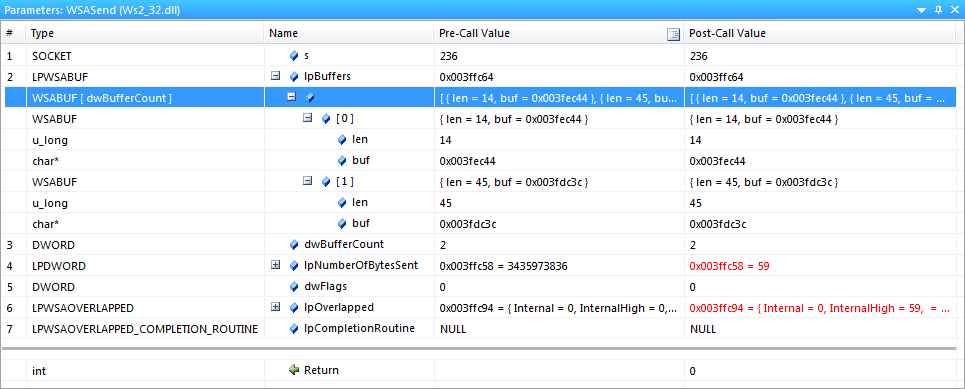Collapse the lpBuffers tree node
Screen dimensions: 965x389
pos(275,76)
